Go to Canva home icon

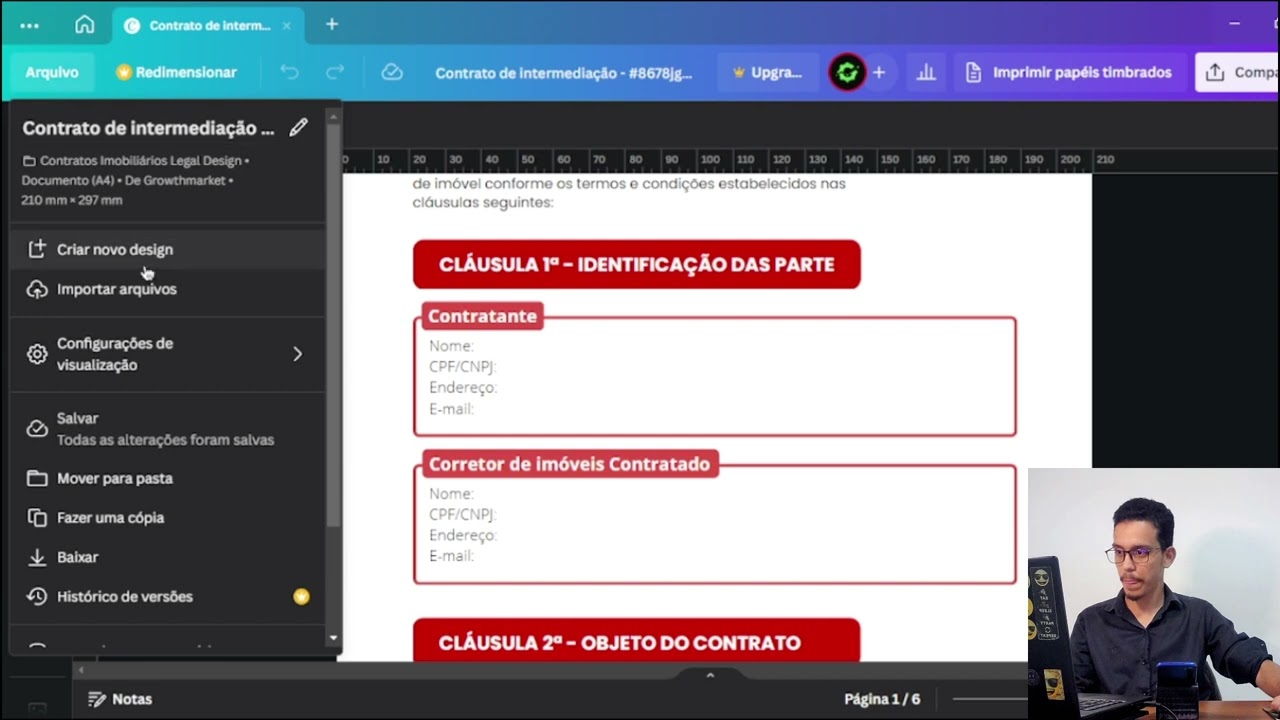(85, 25)
